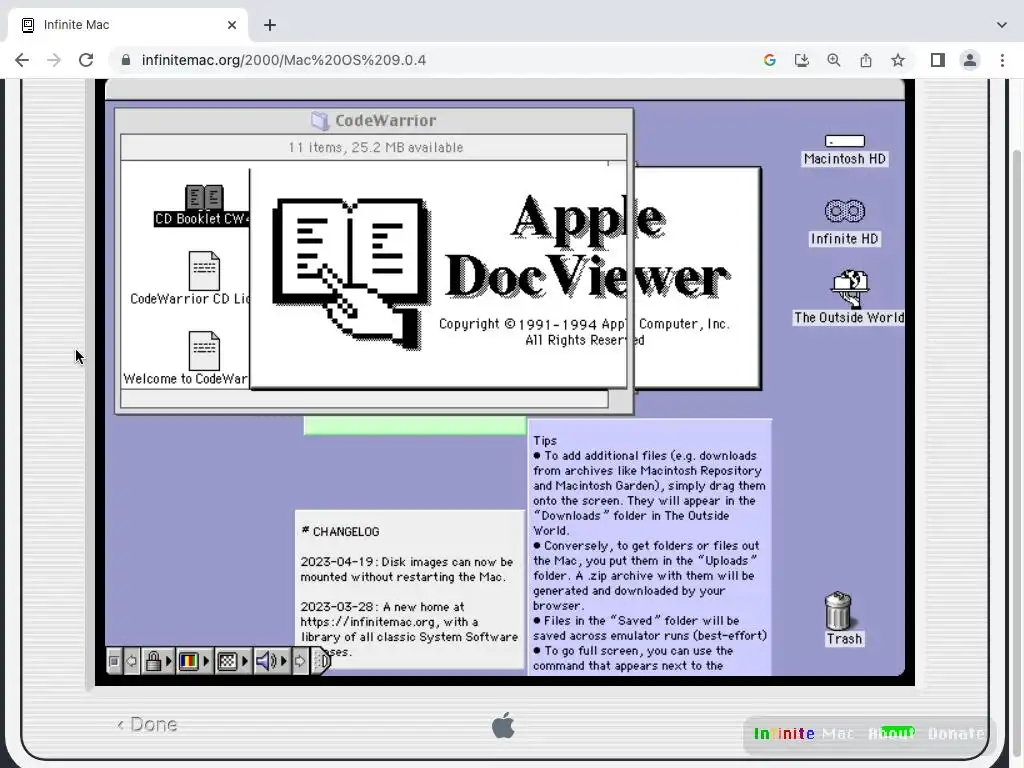Select the Infinite HD disk icon
This screenshot has height=768, width=1024.
point(844,211)
